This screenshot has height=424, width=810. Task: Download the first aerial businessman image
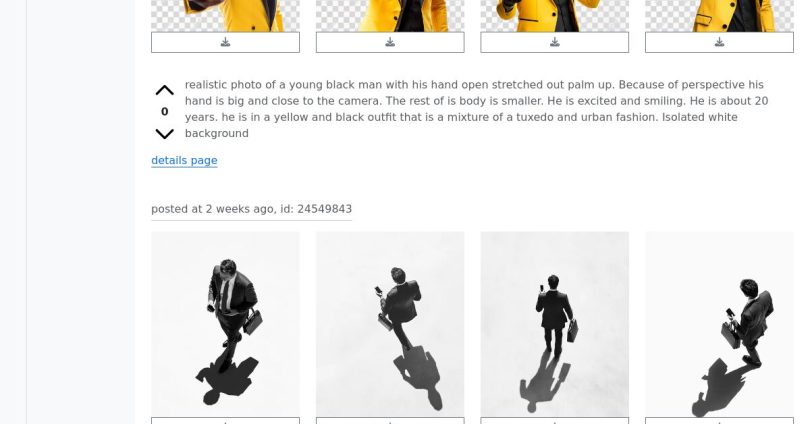(x=225, y=420)
